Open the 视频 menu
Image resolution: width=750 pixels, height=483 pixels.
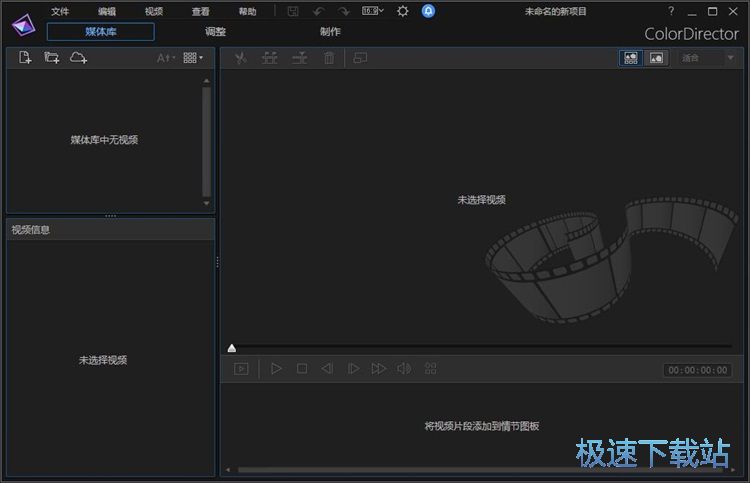(154, 11)
